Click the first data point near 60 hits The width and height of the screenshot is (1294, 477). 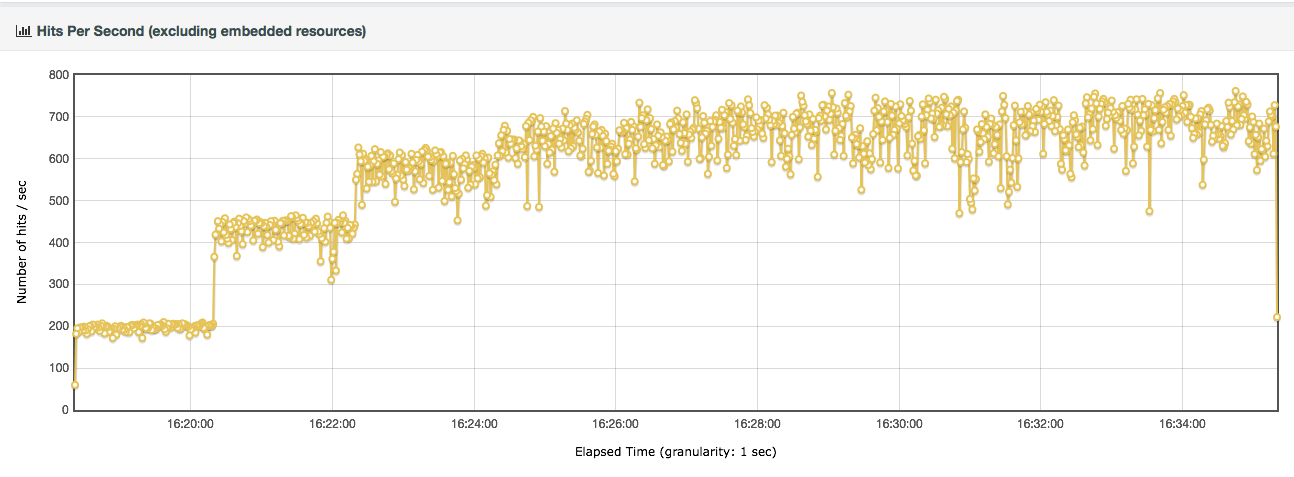click(75, 385)
